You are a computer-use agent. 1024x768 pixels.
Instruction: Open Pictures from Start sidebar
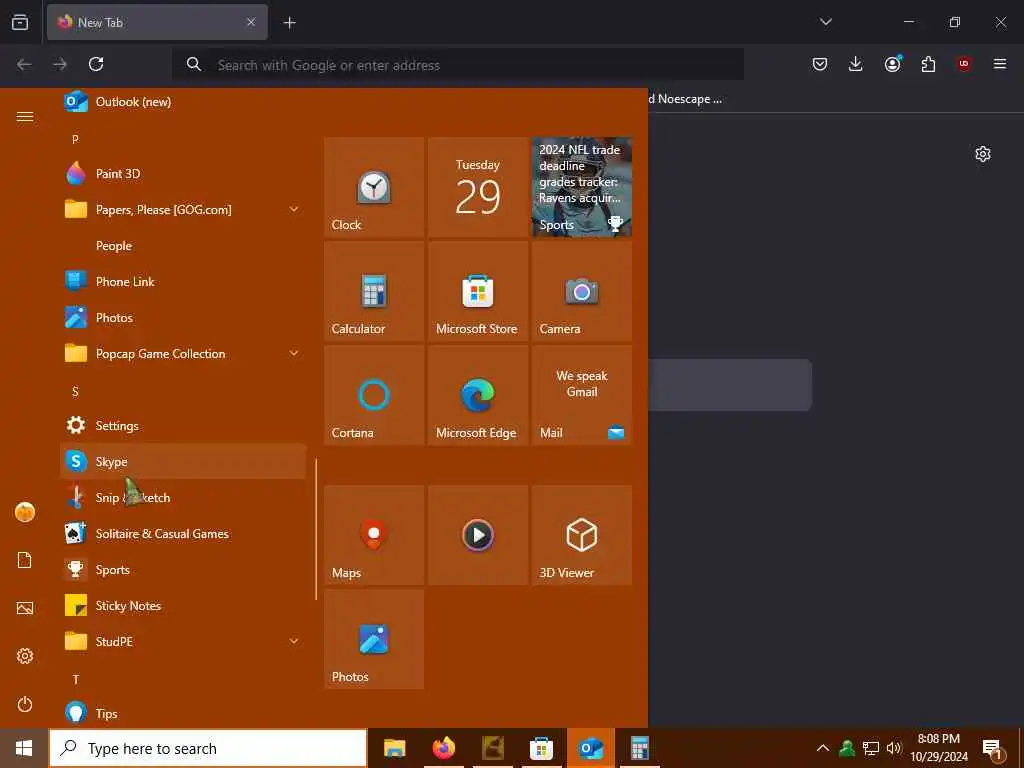coord(25,608)
